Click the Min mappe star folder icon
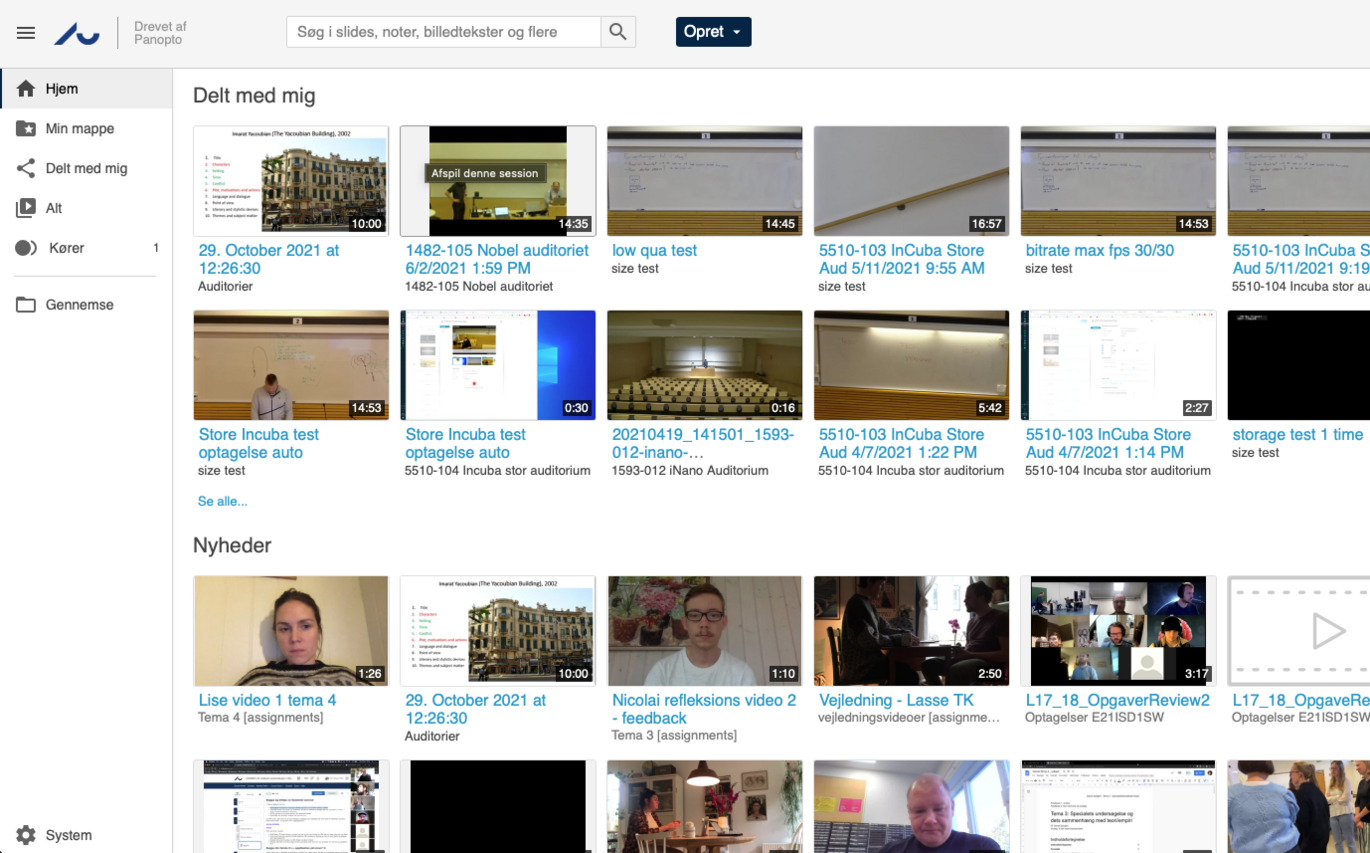The height and width of the screenshot is (853, 1370). point(26,129)
